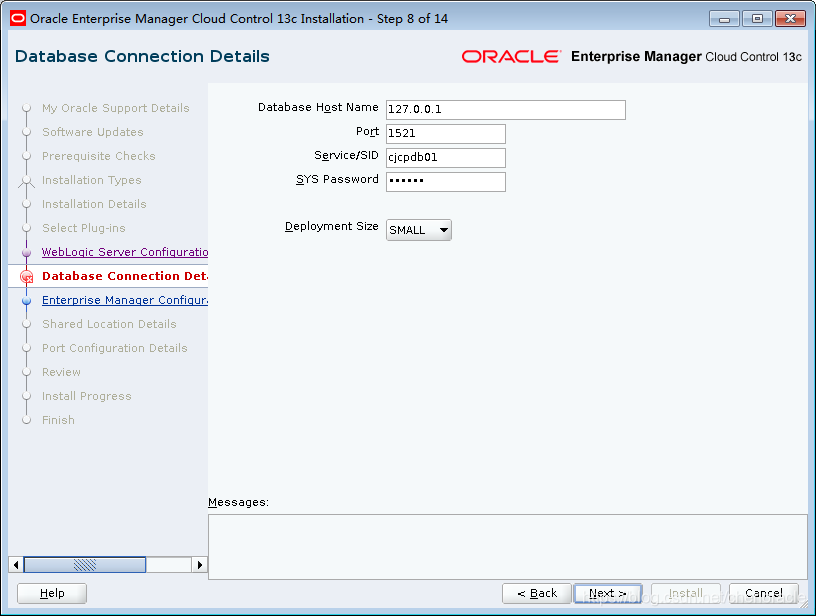Screen dimensions: 816x616
Task: Click the Installation Types step label
Action: [x=92, y=180]
